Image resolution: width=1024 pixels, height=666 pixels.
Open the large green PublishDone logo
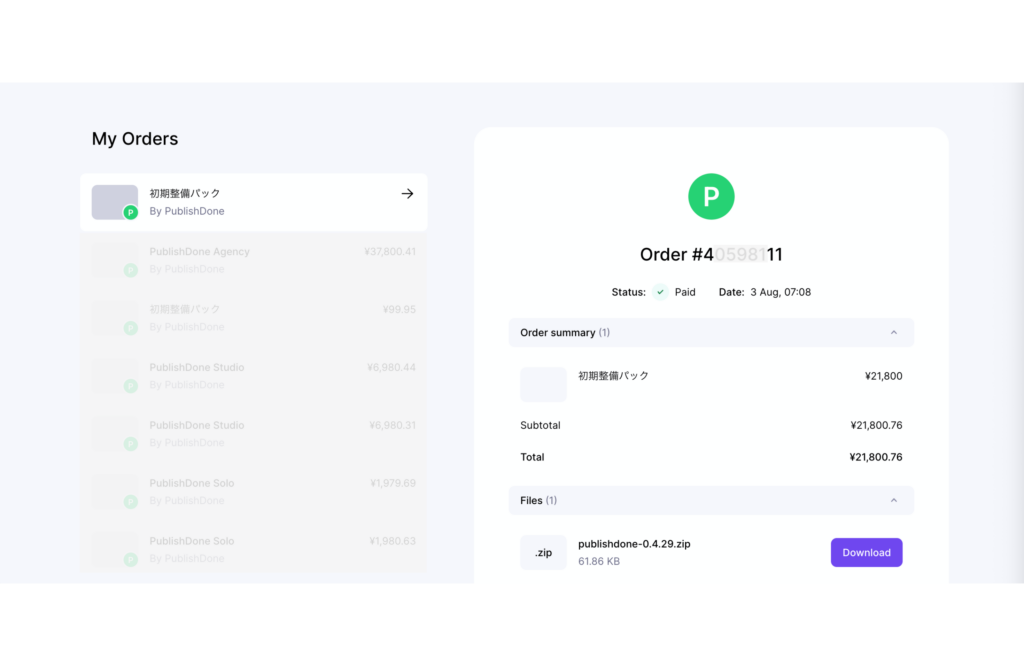point(711,197)
